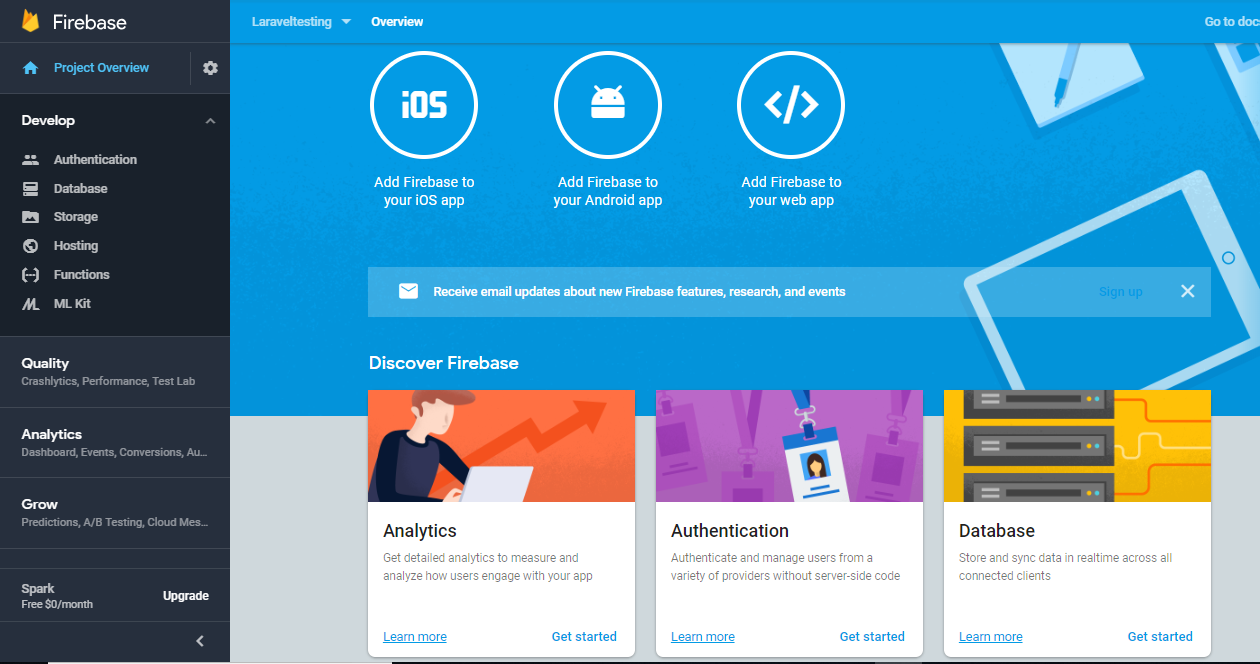
Task: Click 'Receive email updates' banner text
Action: (x=639, y=292)
